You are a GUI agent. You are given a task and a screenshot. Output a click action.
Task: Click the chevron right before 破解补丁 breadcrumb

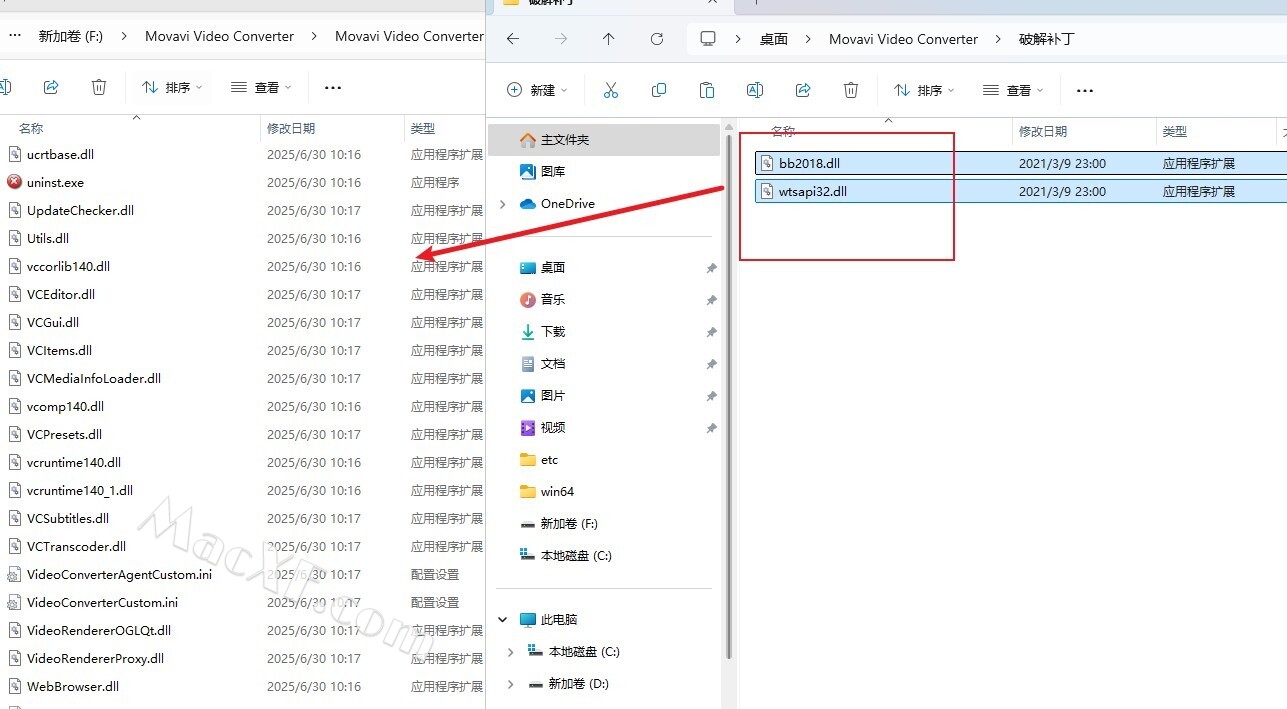point(998,39)
